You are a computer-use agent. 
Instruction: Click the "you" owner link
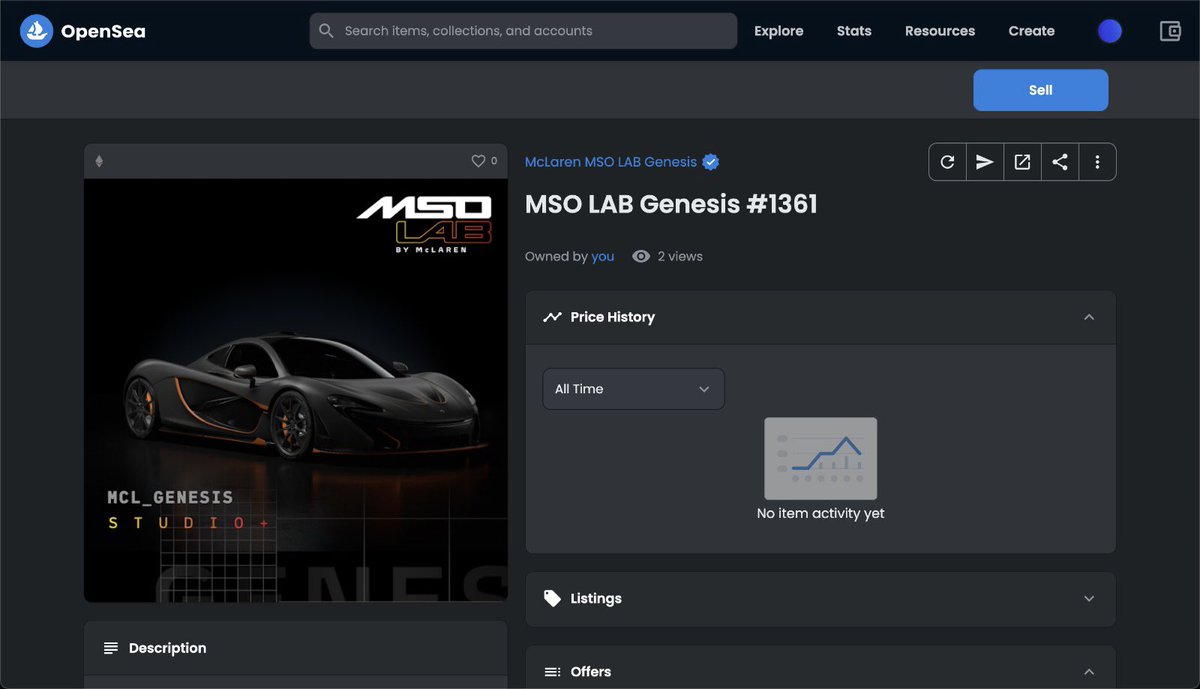603,257
